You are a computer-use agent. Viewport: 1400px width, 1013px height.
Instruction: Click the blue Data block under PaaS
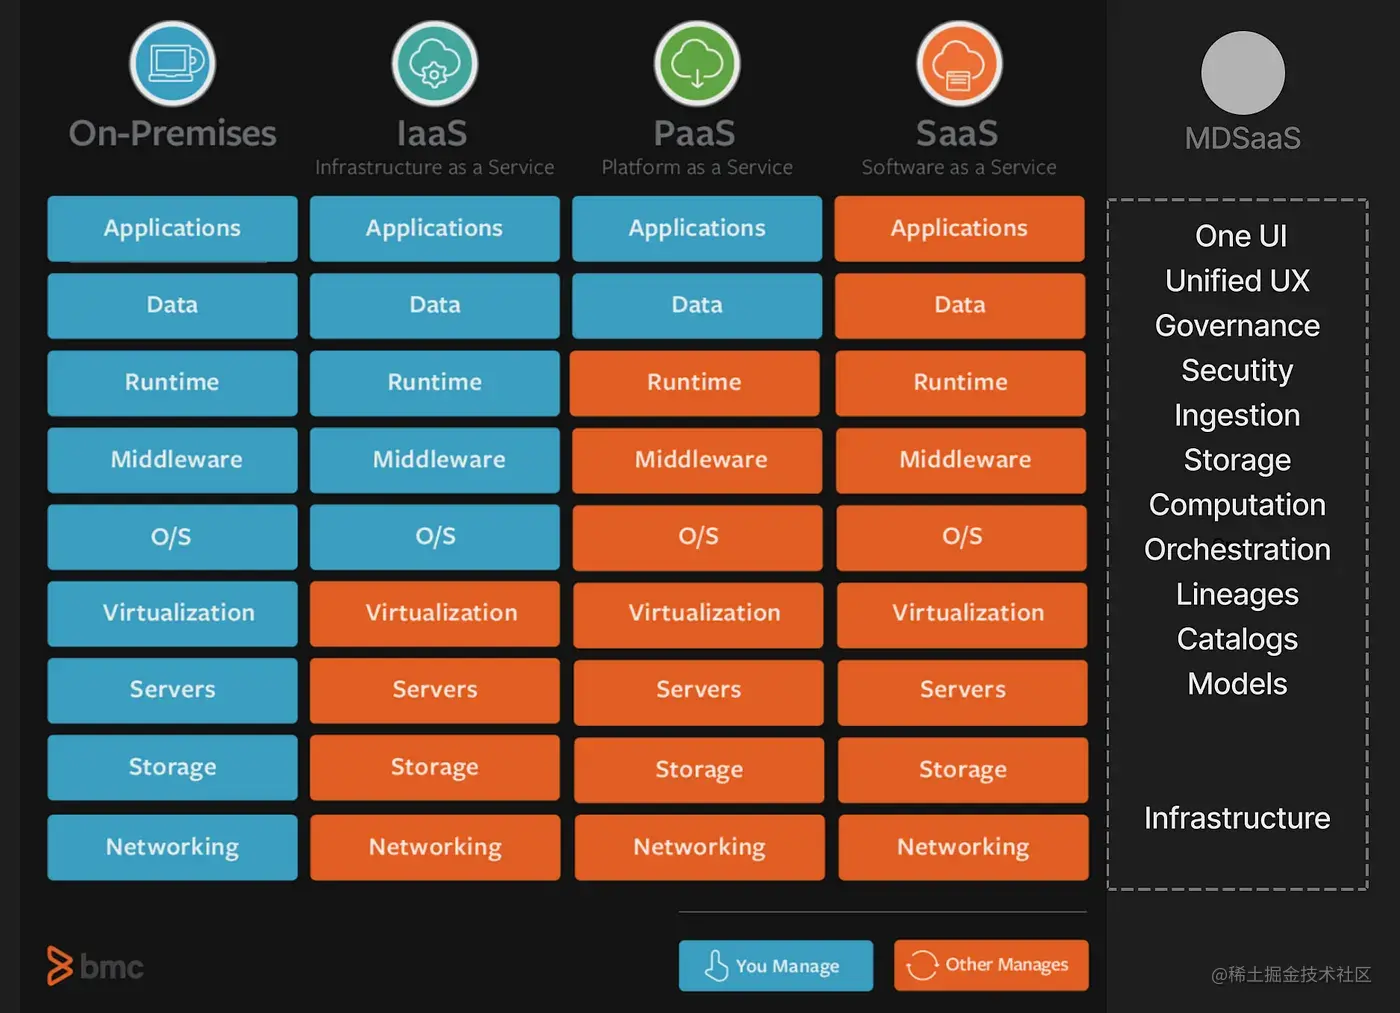click(697, 305)
